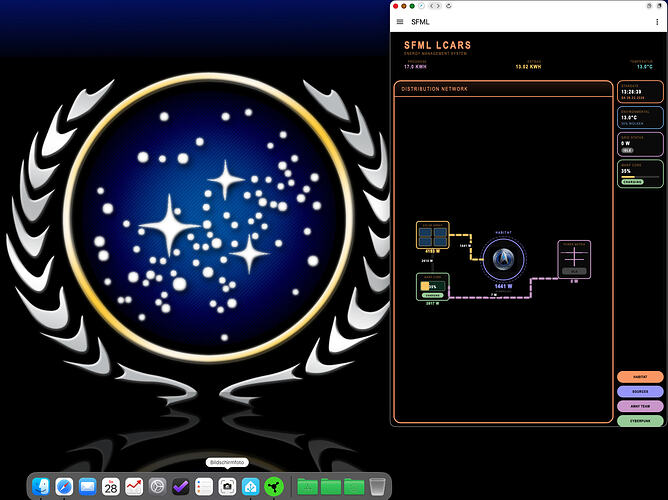Open Reminders from the Dock
Screen dimensions: 668x500
click(204, 486)
